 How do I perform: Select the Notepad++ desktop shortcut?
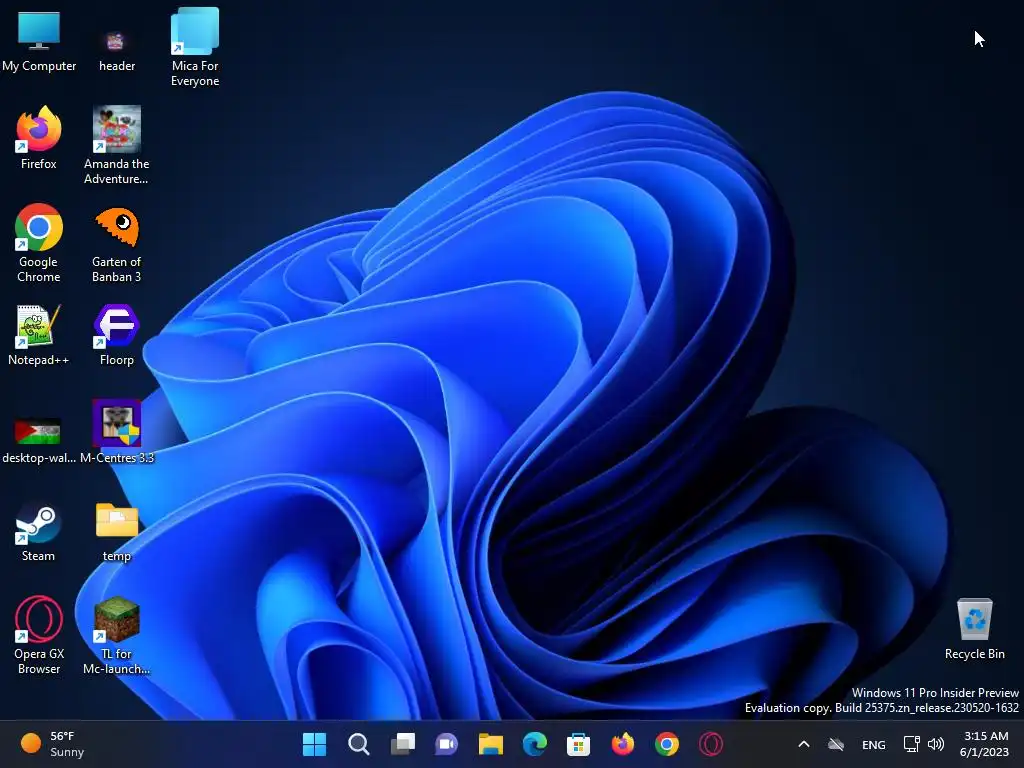(39, 334)
